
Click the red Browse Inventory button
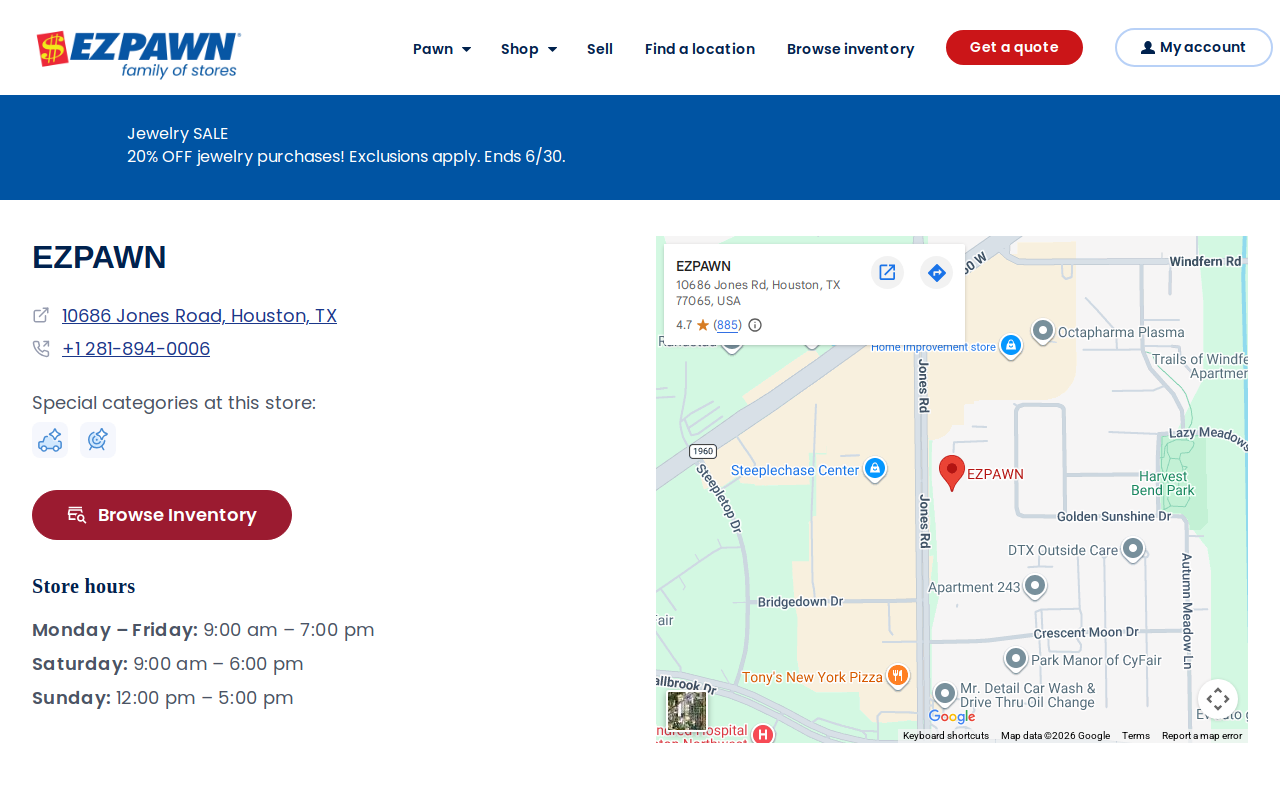pyautogui.click(x=162, y=515)
